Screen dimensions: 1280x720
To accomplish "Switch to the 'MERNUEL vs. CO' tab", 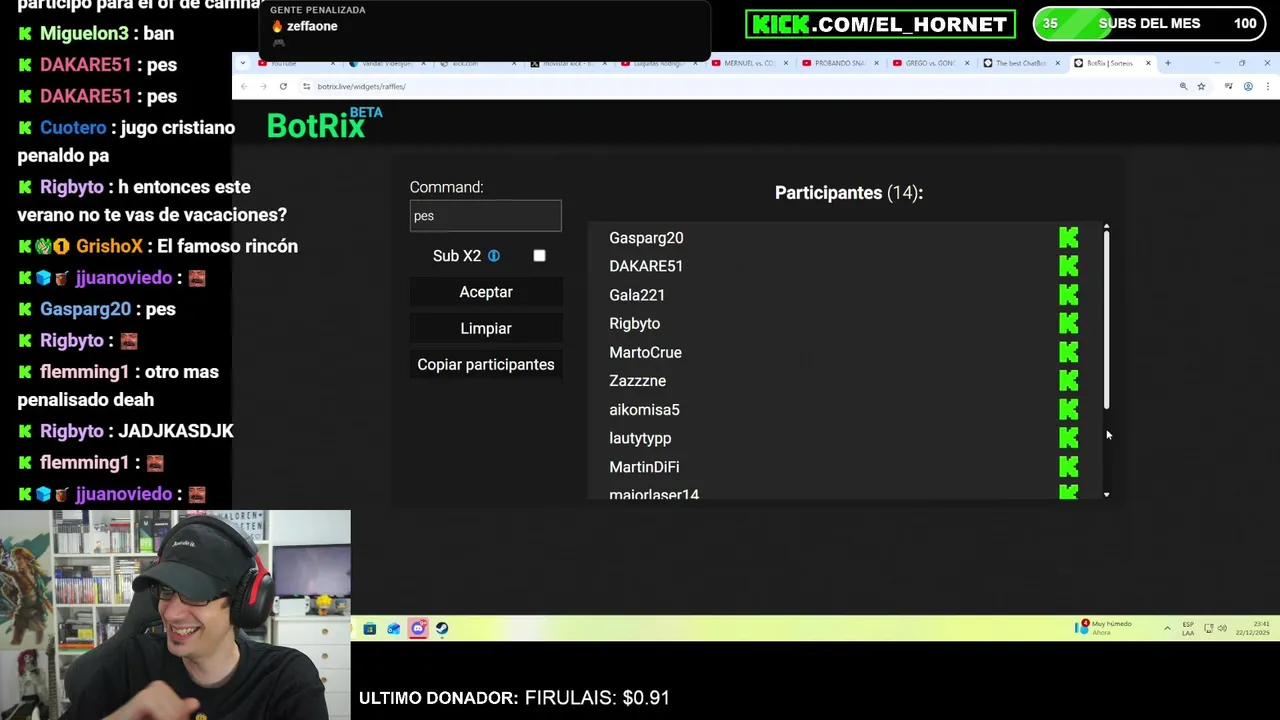I will click(749, 63).
